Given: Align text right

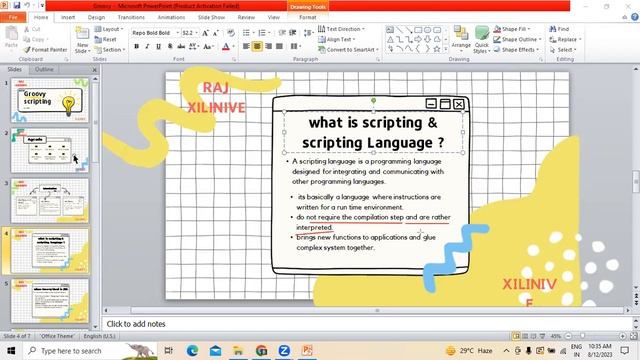Looking at the screenshot, I should (268, 46).
